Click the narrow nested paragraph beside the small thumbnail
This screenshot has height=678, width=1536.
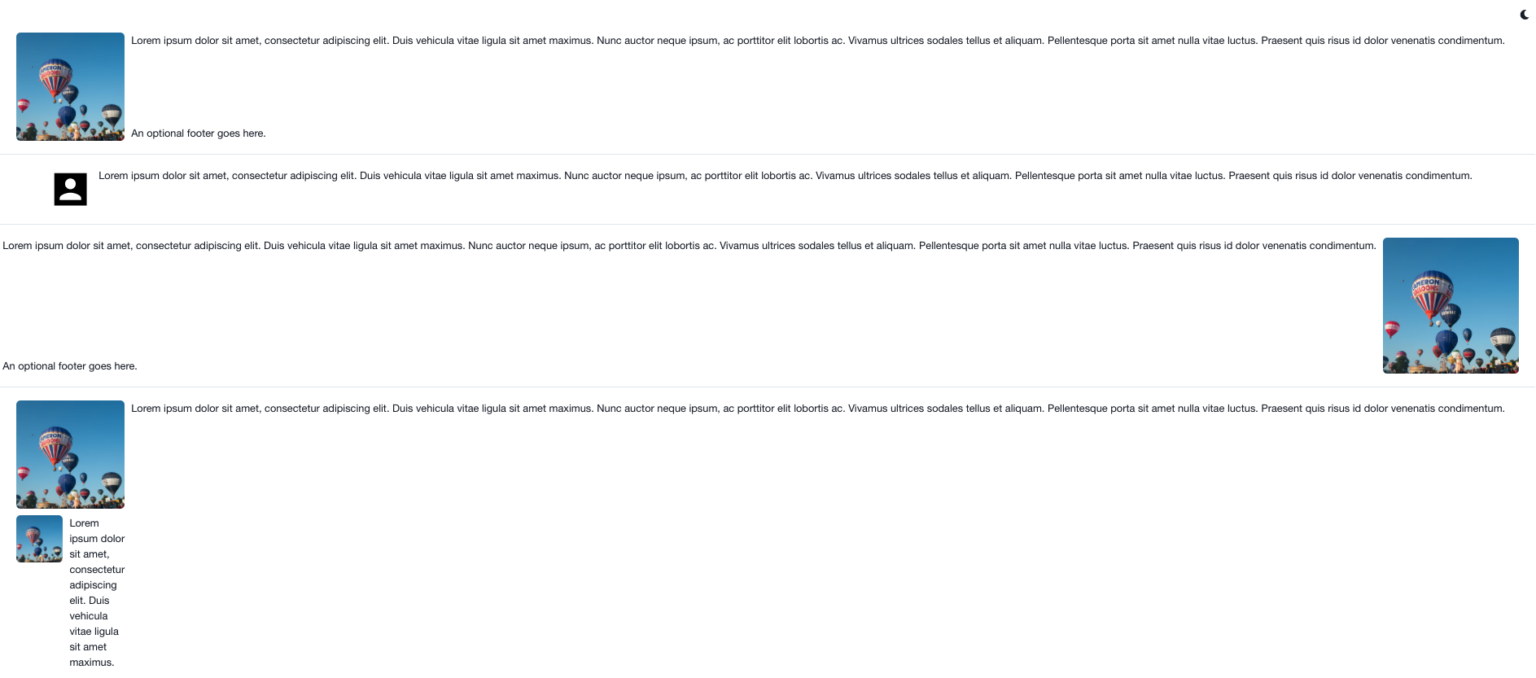(x=97, y=592)
